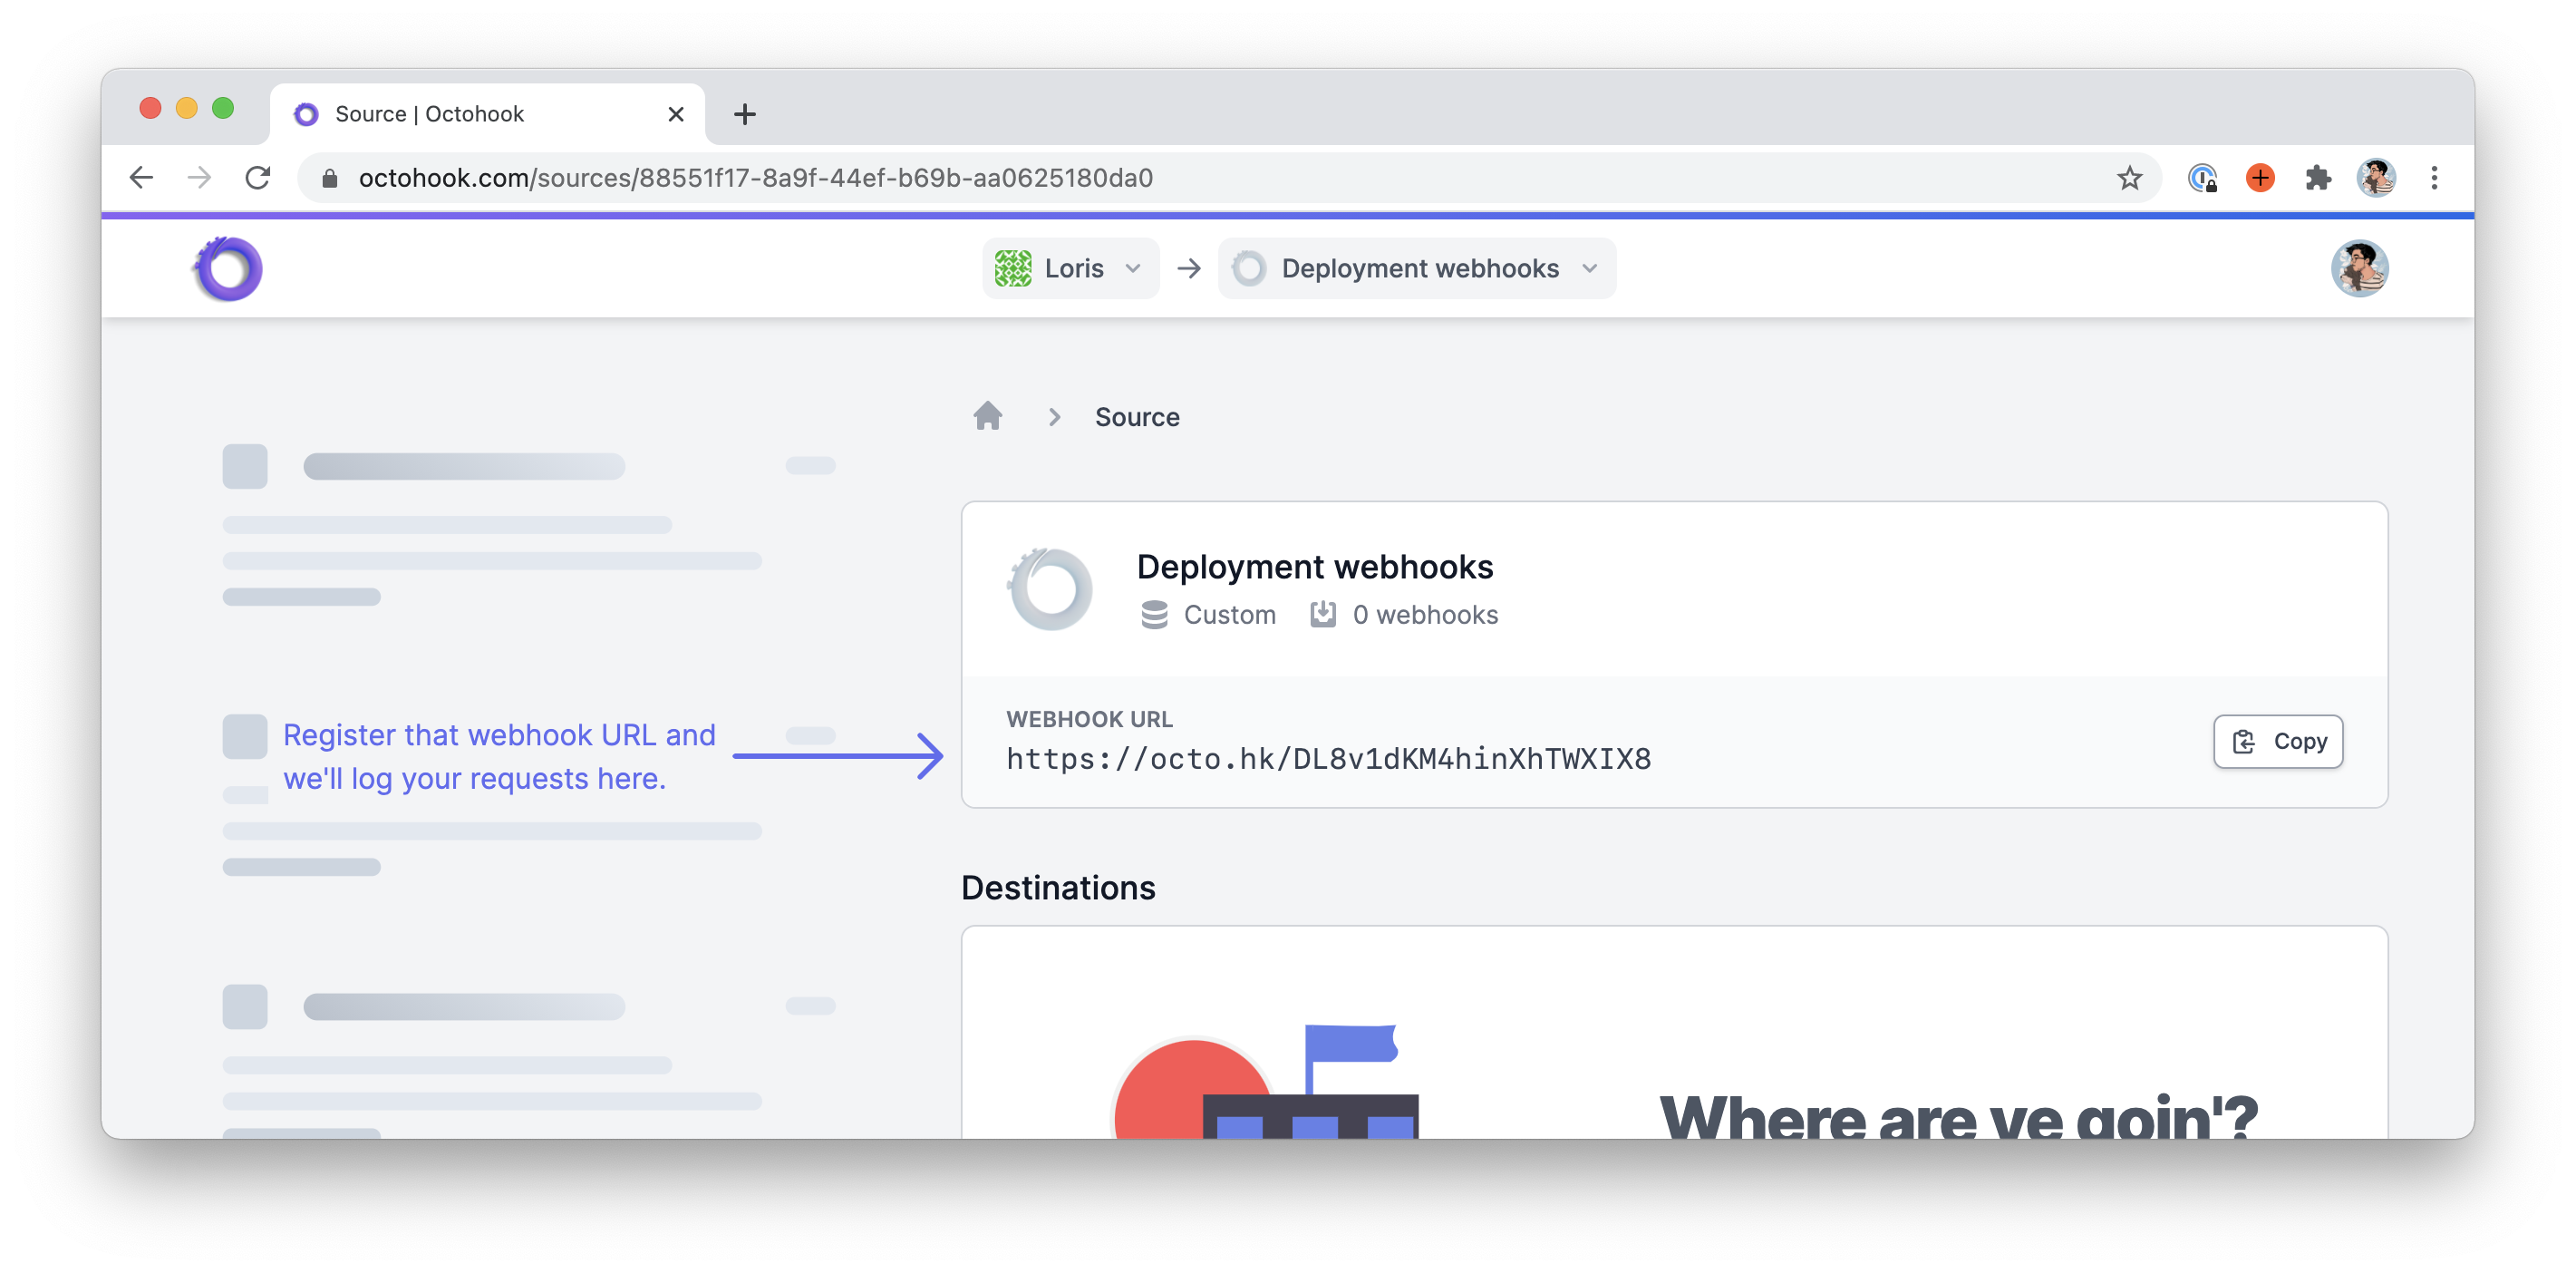Click the browser address bar
The width and height of the screenshot is (2576, 1273).
coord(1230,177)
